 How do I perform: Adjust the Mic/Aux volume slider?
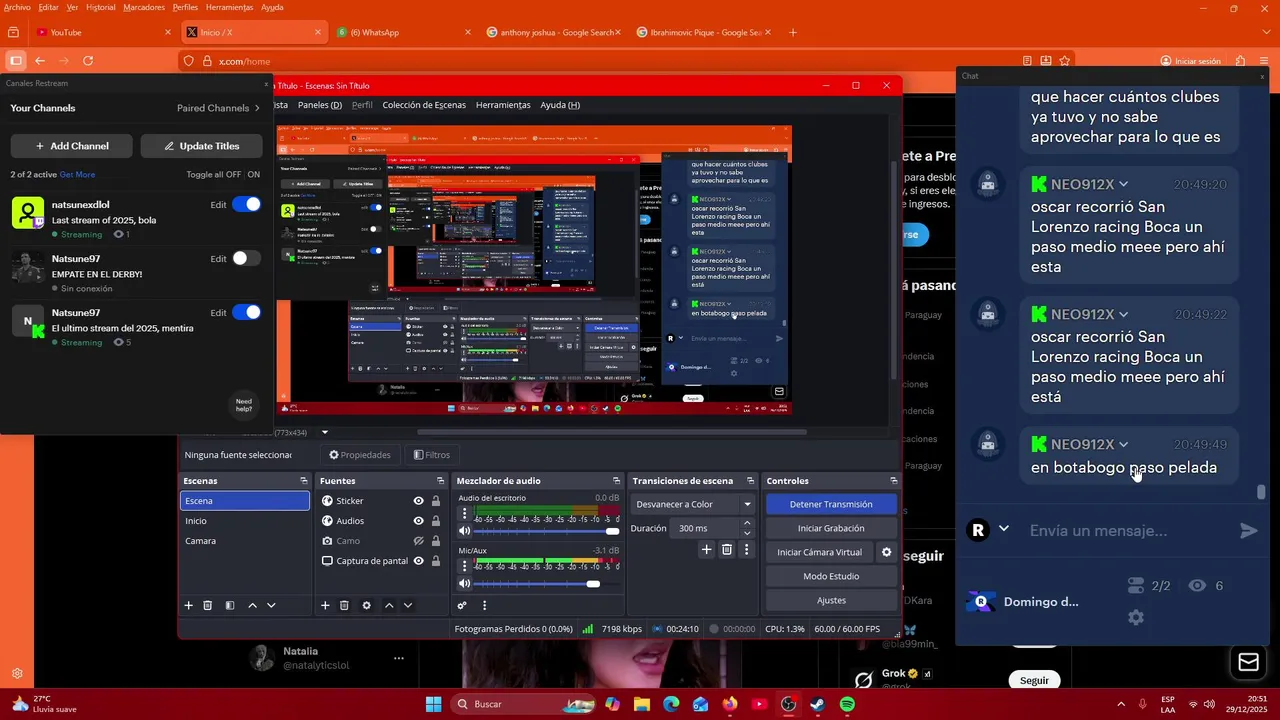[546, 584]
